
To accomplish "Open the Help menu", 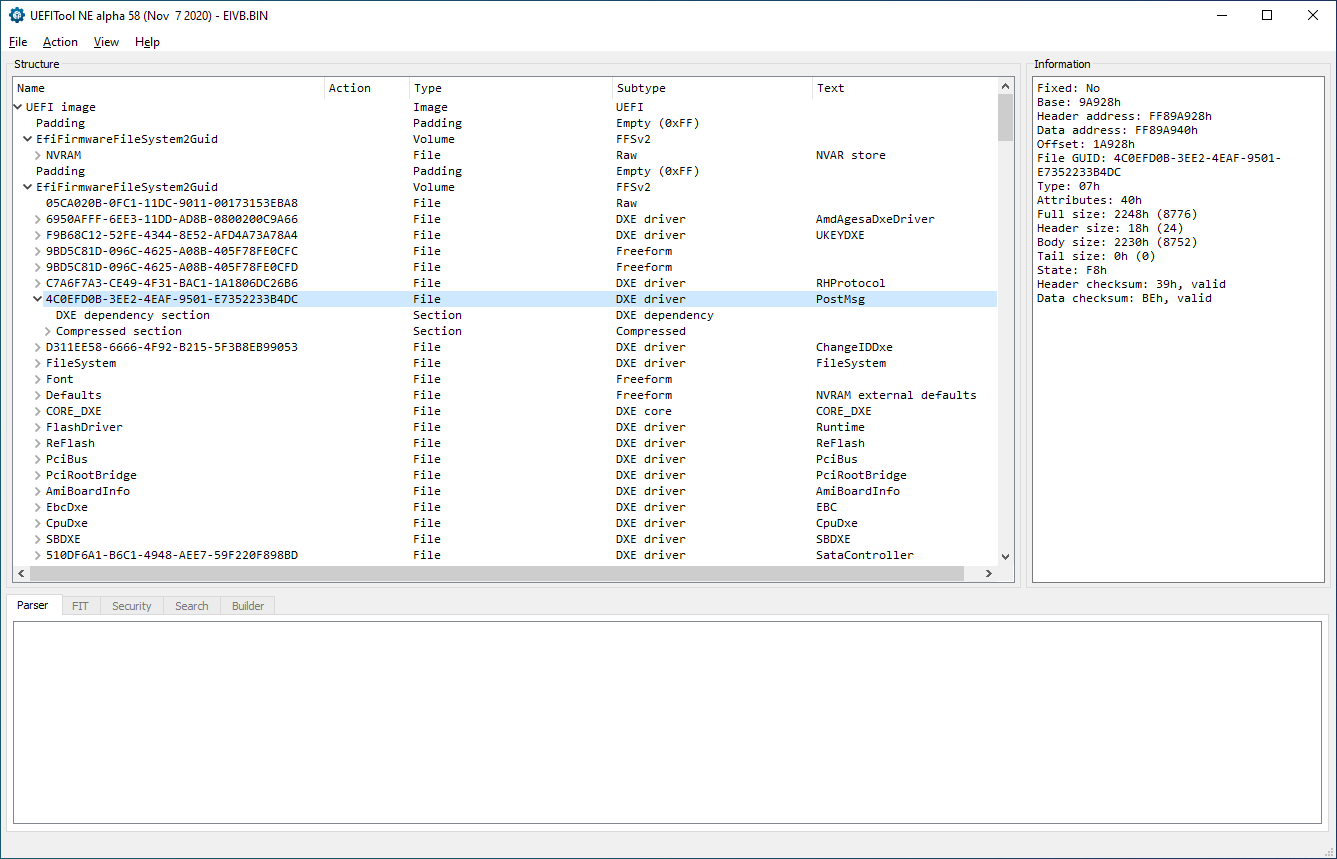I will click(x=147, y=42).
